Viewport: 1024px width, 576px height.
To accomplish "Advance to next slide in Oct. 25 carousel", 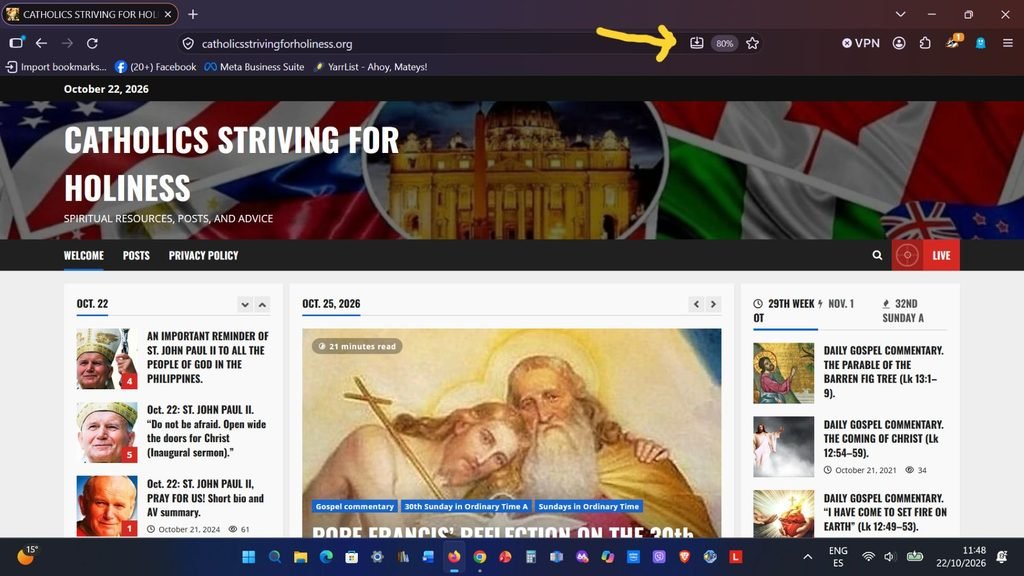I will 713,304.
